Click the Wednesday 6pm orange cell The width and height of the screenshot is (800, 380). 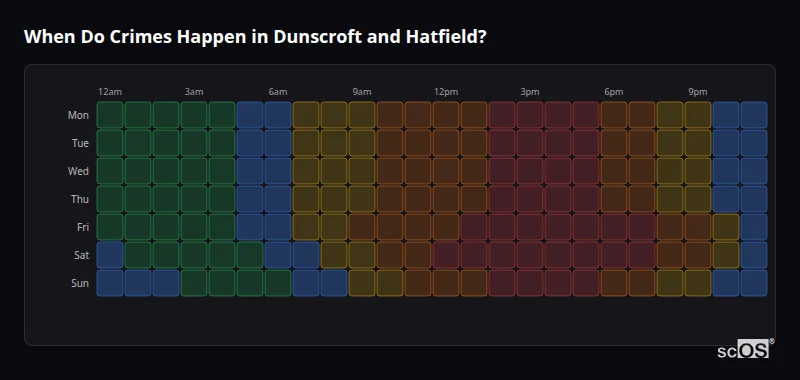[x=614, y=171]
